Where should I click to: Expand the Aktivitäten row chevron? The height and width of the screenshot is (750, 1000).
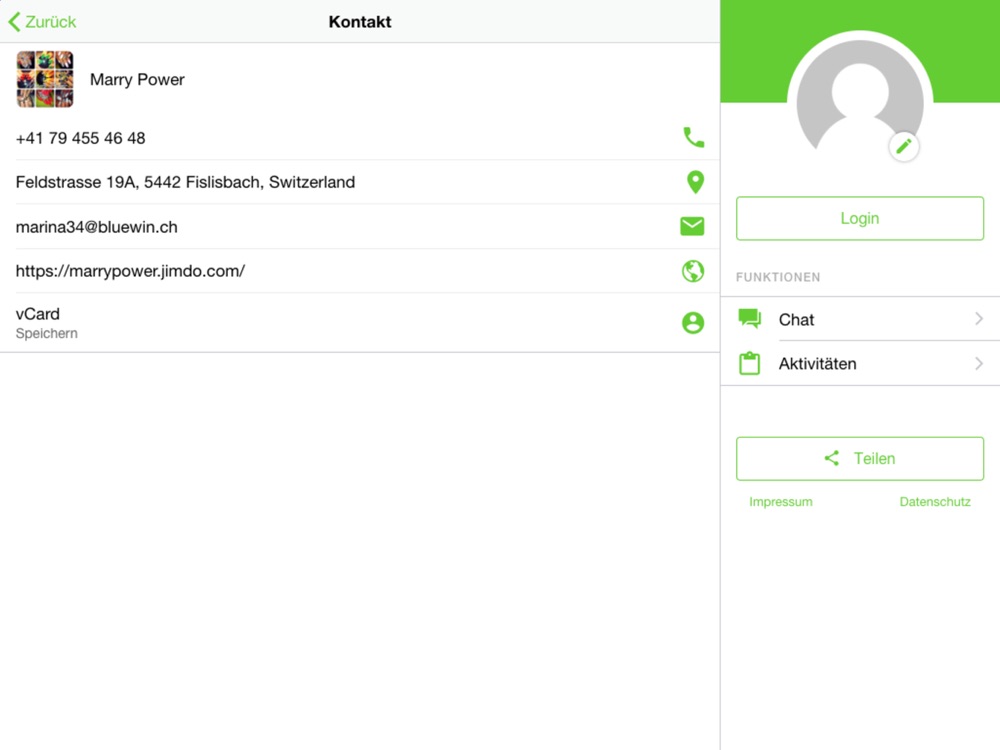(979, 364)
